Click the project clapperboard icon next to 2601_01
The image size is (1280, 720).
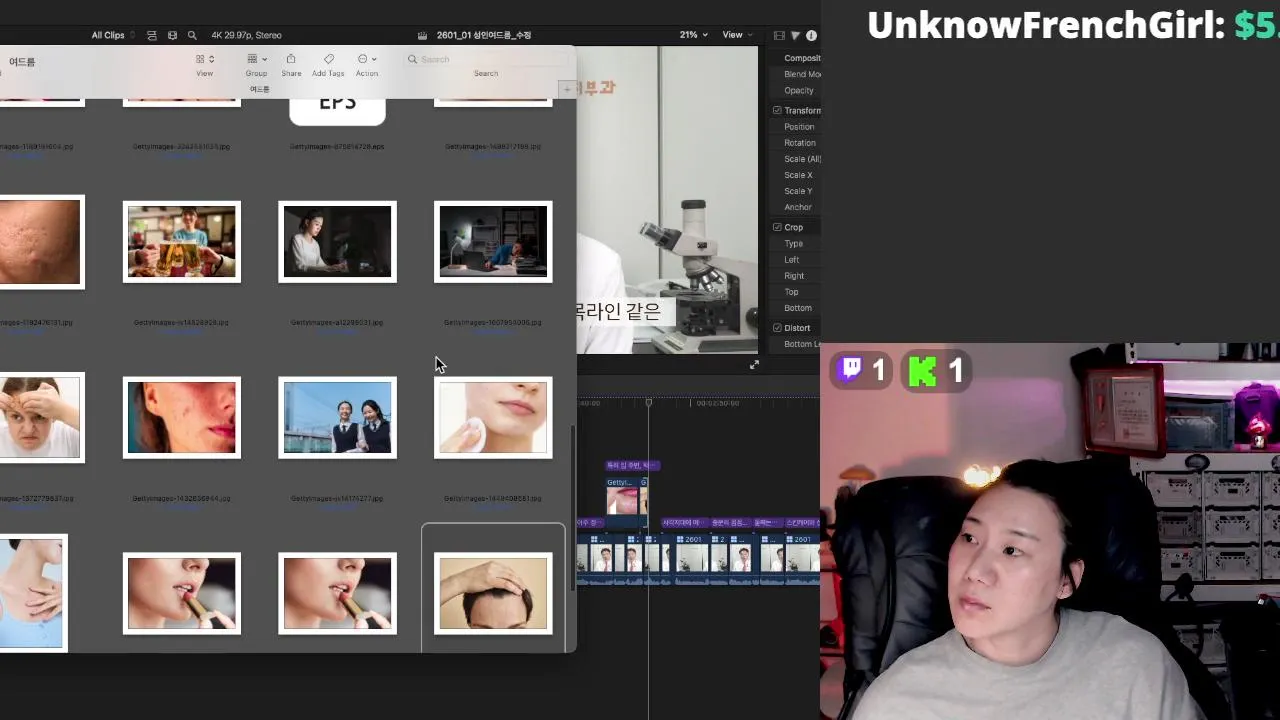(424, 35)
